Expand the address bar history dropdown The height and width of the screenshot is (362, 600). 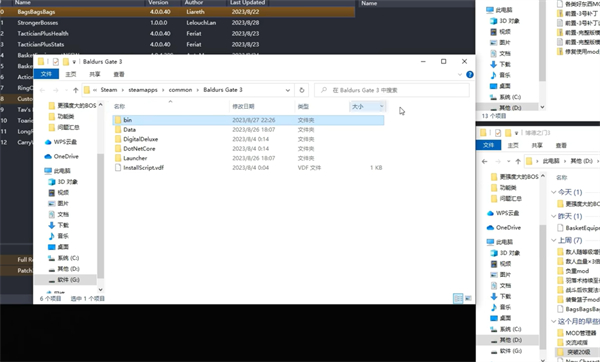point(287,90)
